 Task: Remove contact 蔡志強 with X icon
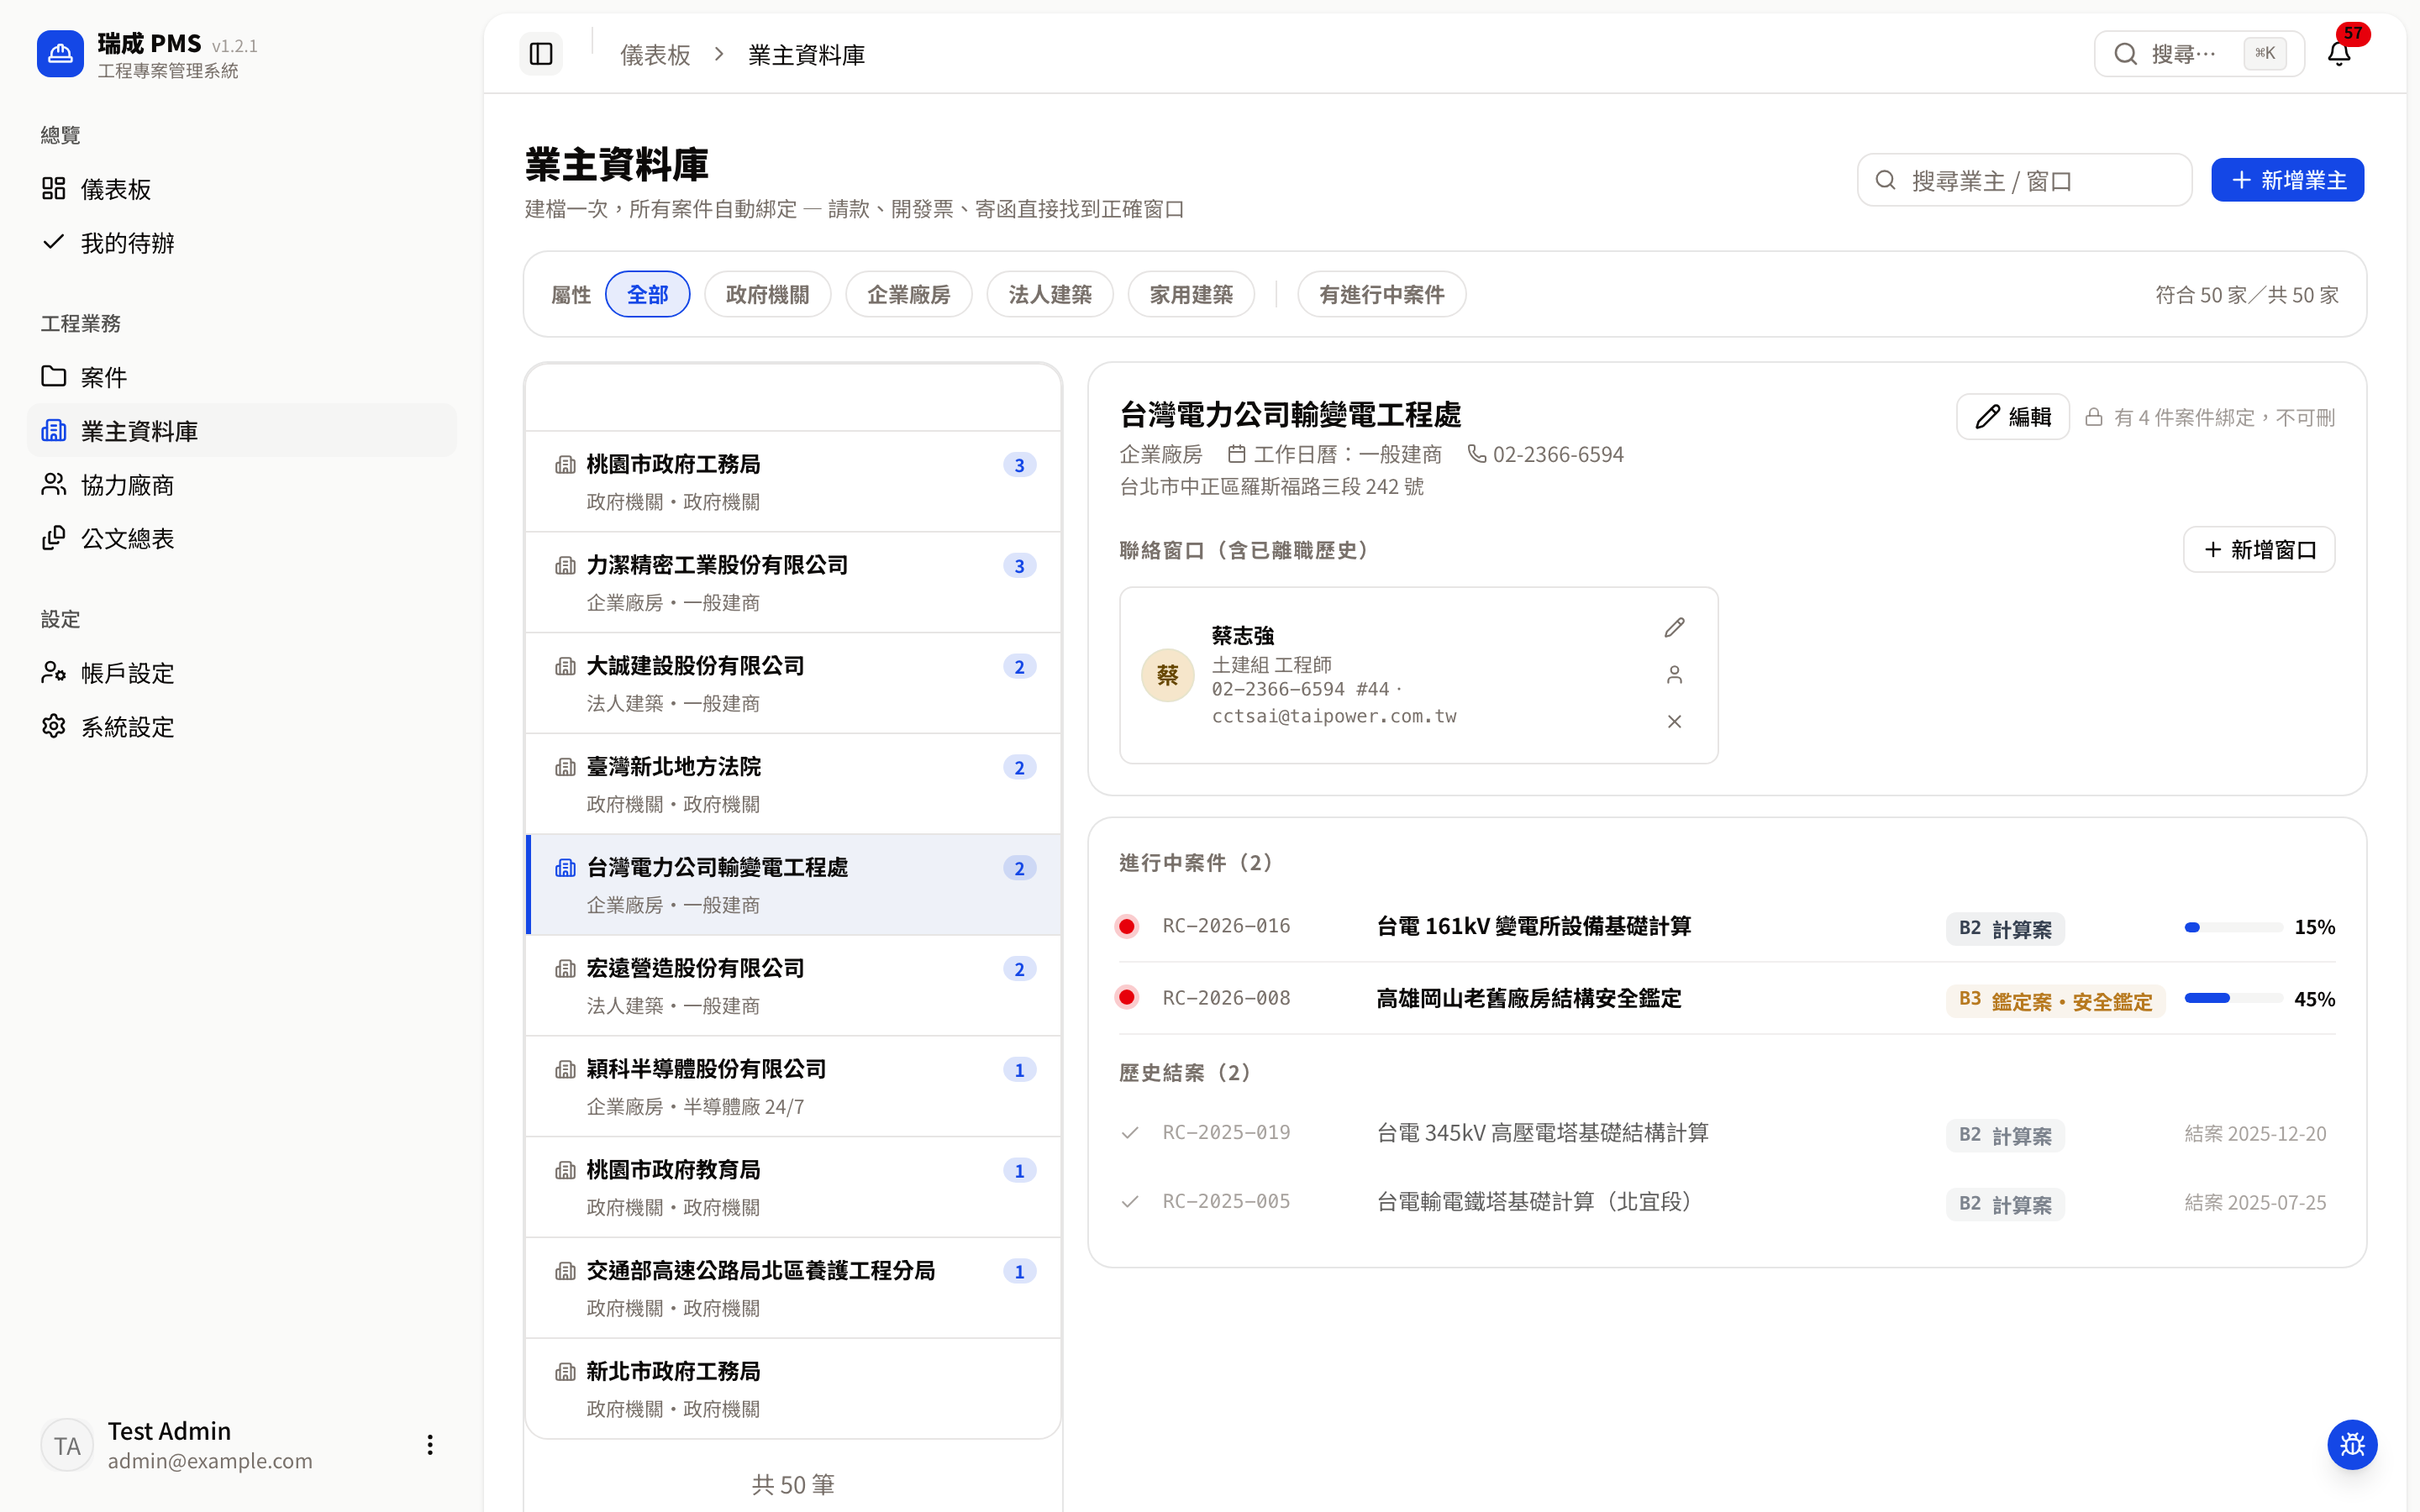point(1674,722)
